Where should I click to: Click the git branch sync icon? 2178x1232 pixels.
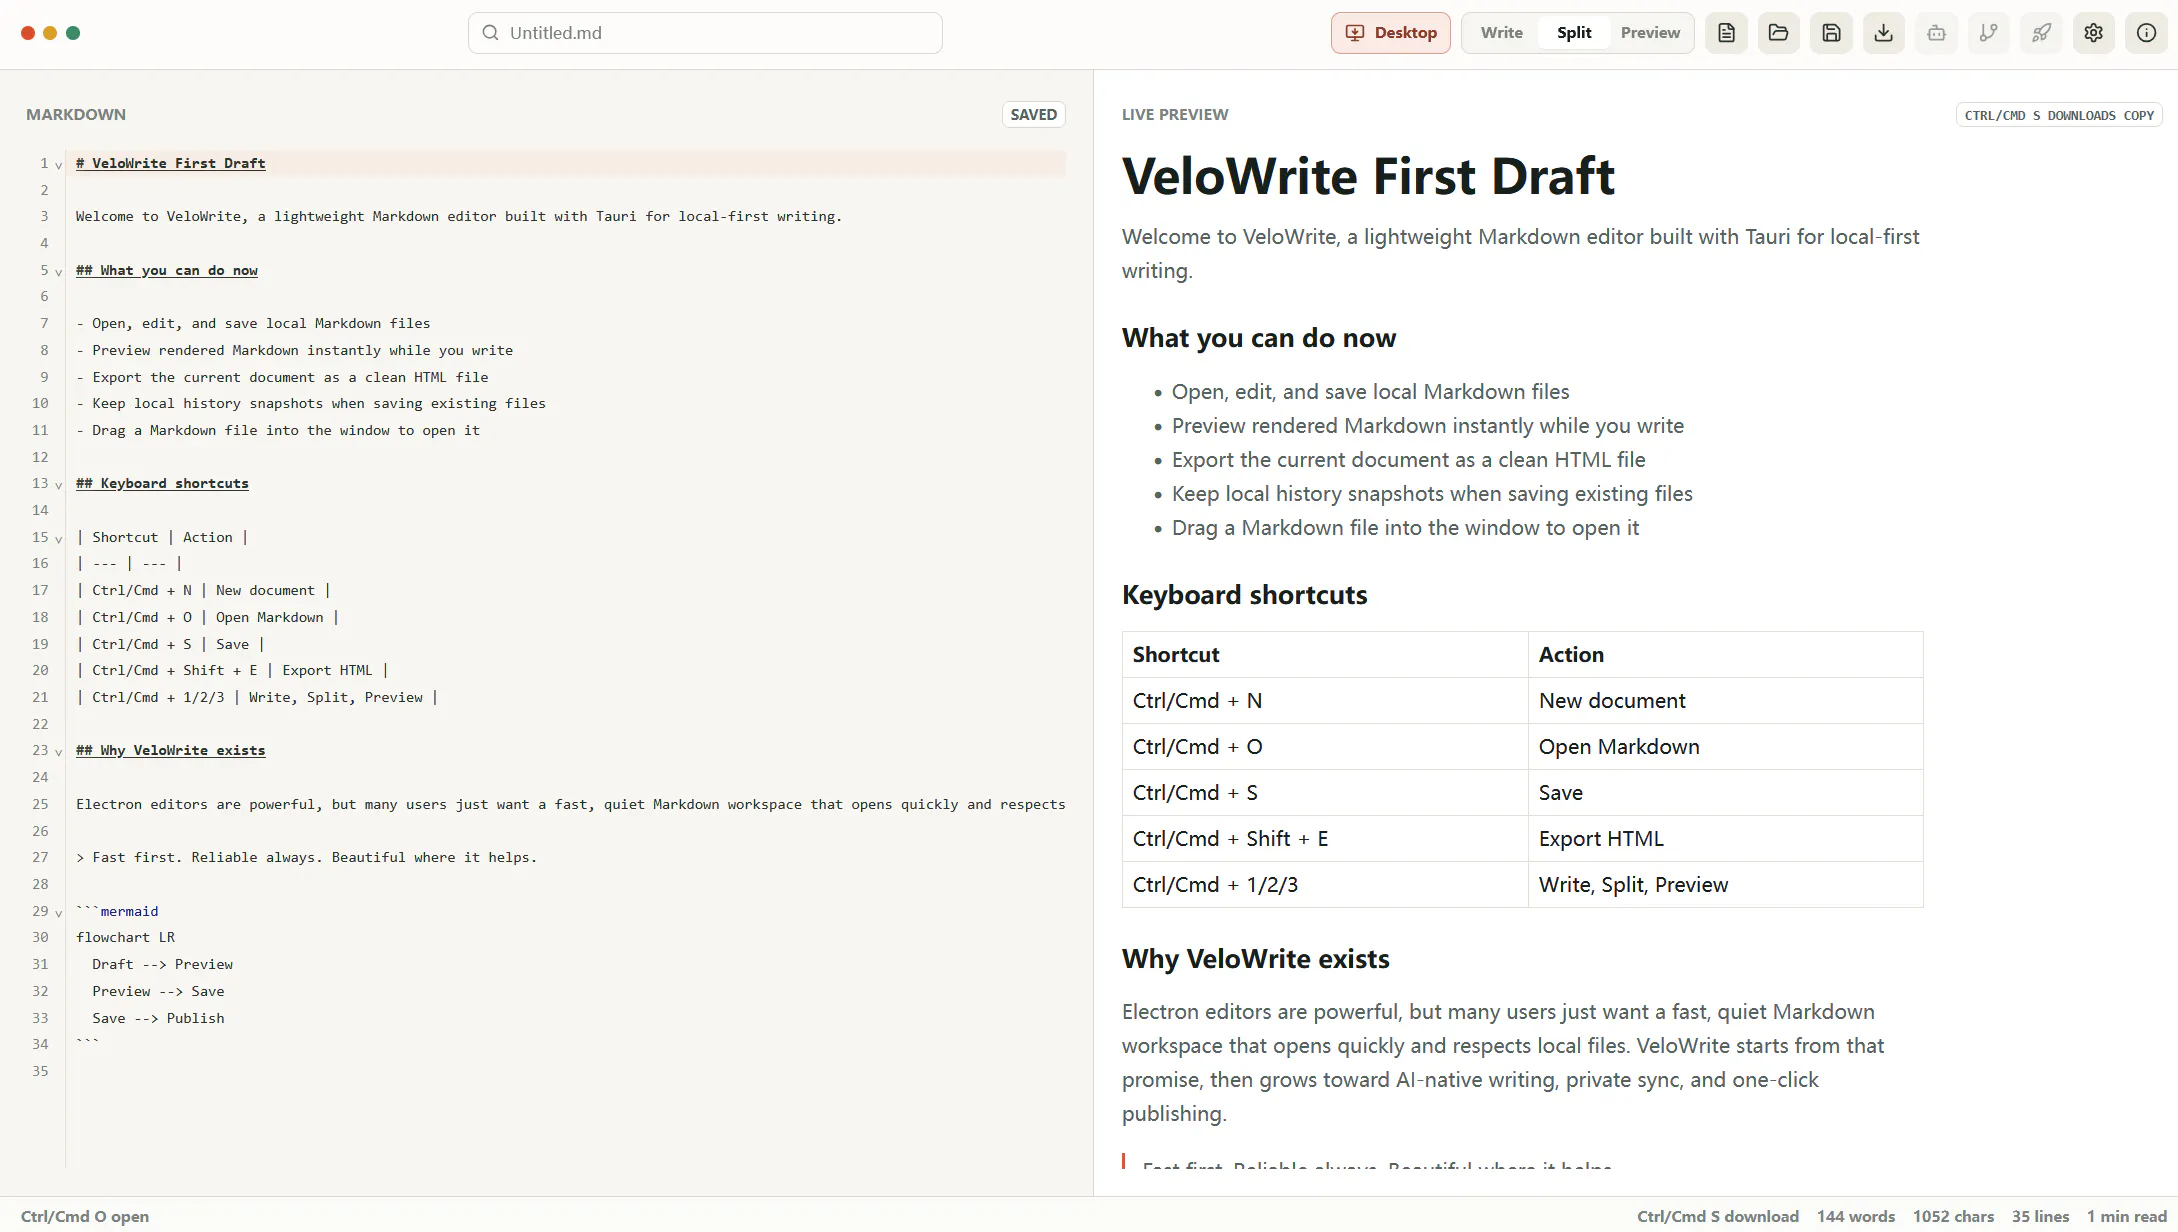pyautogui.click(x=1989, y=33)
